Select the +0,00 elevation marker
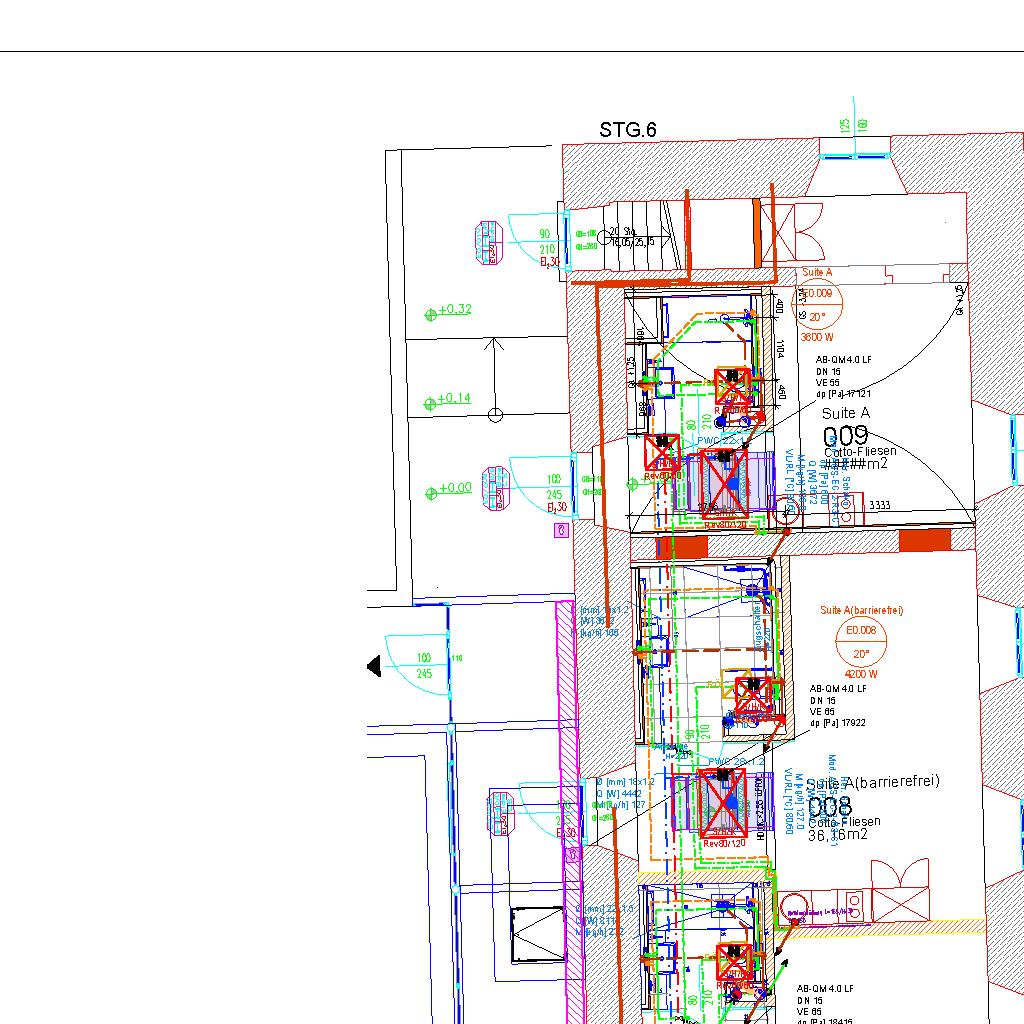Viewport: 1024px width, 1024px height. (451, 489)
